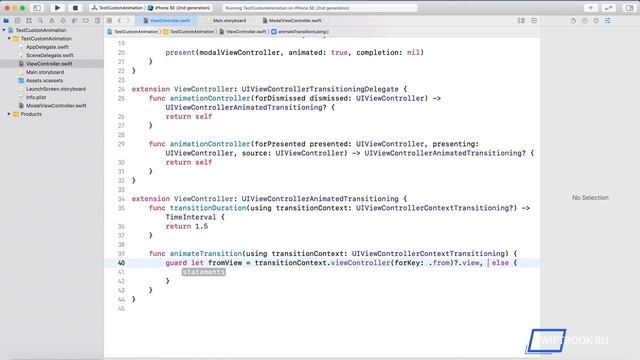Click line number 34 in the gutter

point(121,199)
